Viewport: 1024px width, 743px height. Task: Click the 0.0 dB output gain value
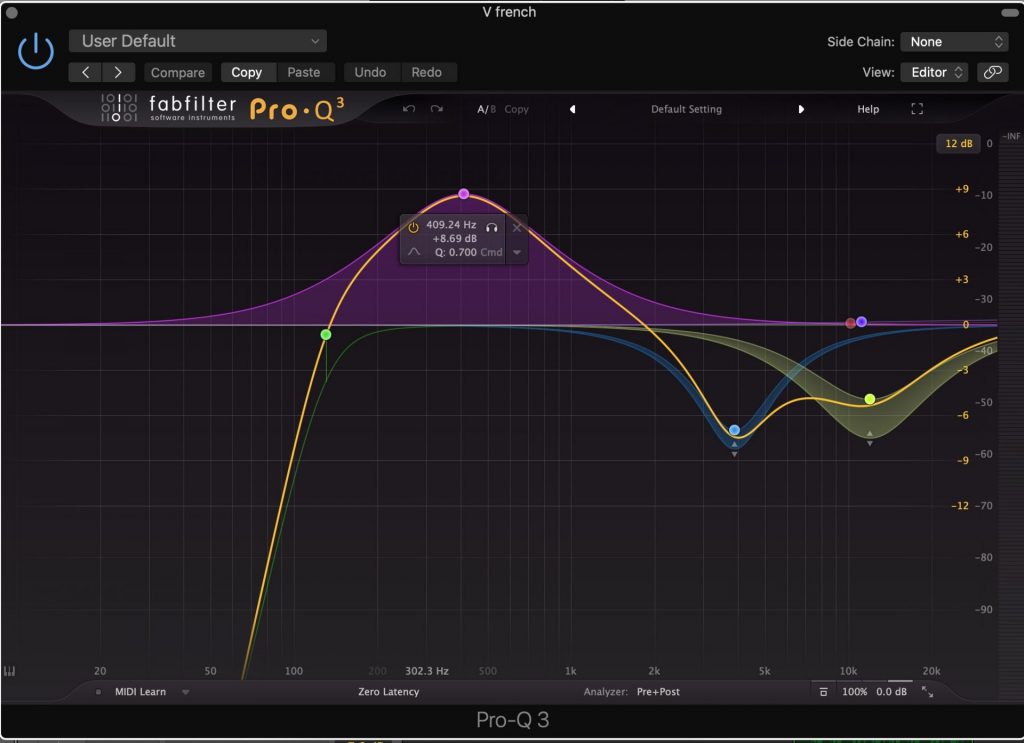[x=891, y=692]
